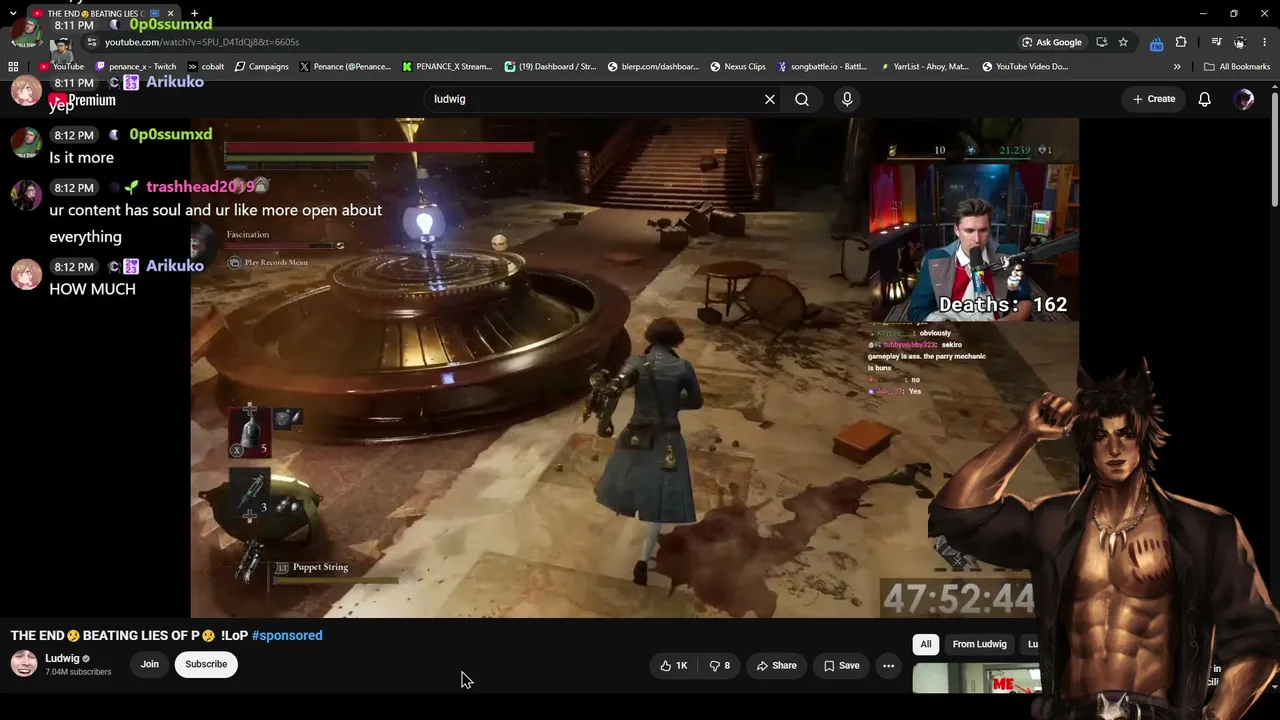Start voice search with the microphone
This screenshot has width=1280, height=720.
pos(847,99)
